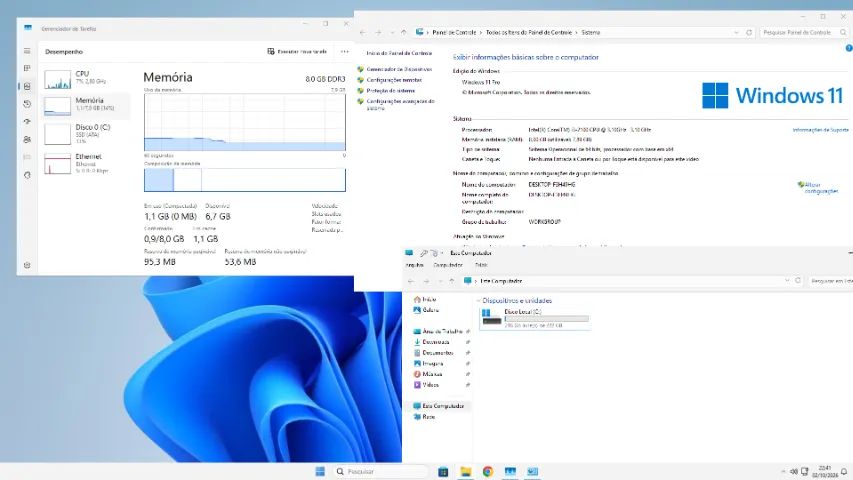Open Google Chrome from the taskbar
This screenshot has height=480, width=853.
pos(488,471)
